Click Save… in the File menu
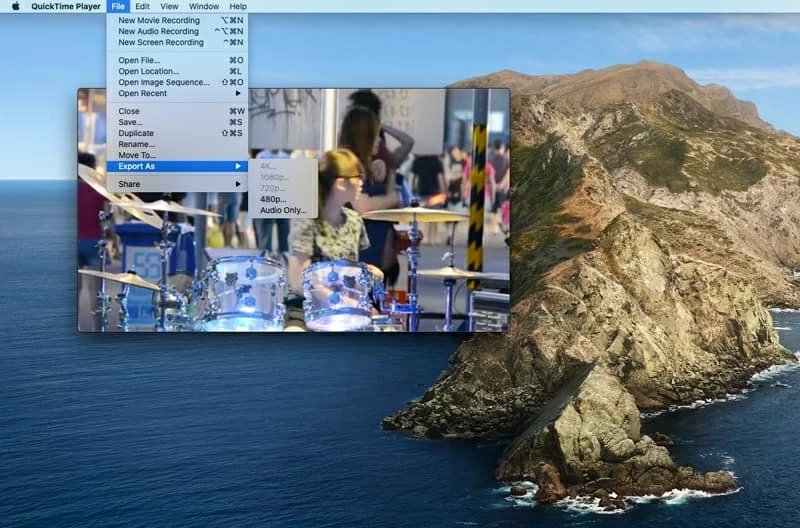 (131, 122)
